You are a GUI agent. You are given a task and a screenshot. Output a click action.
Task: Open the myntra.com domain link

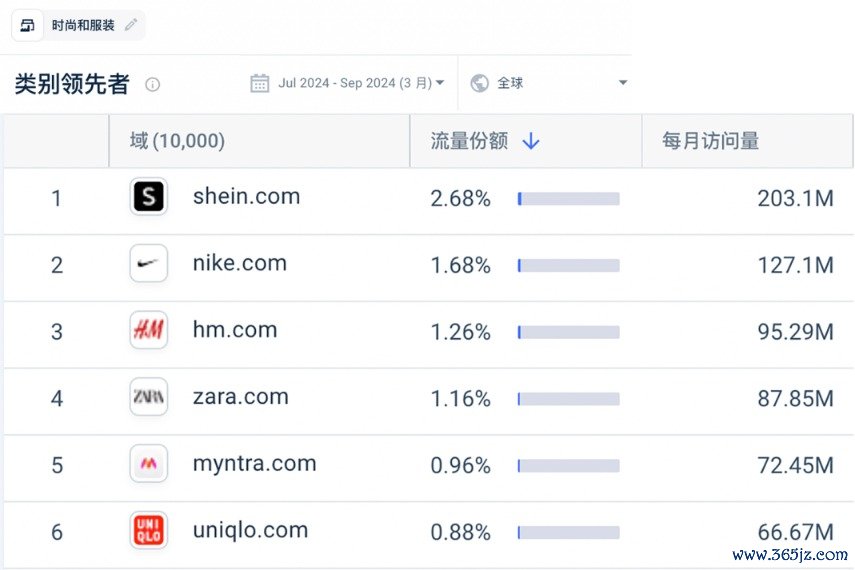coord(255,464)
